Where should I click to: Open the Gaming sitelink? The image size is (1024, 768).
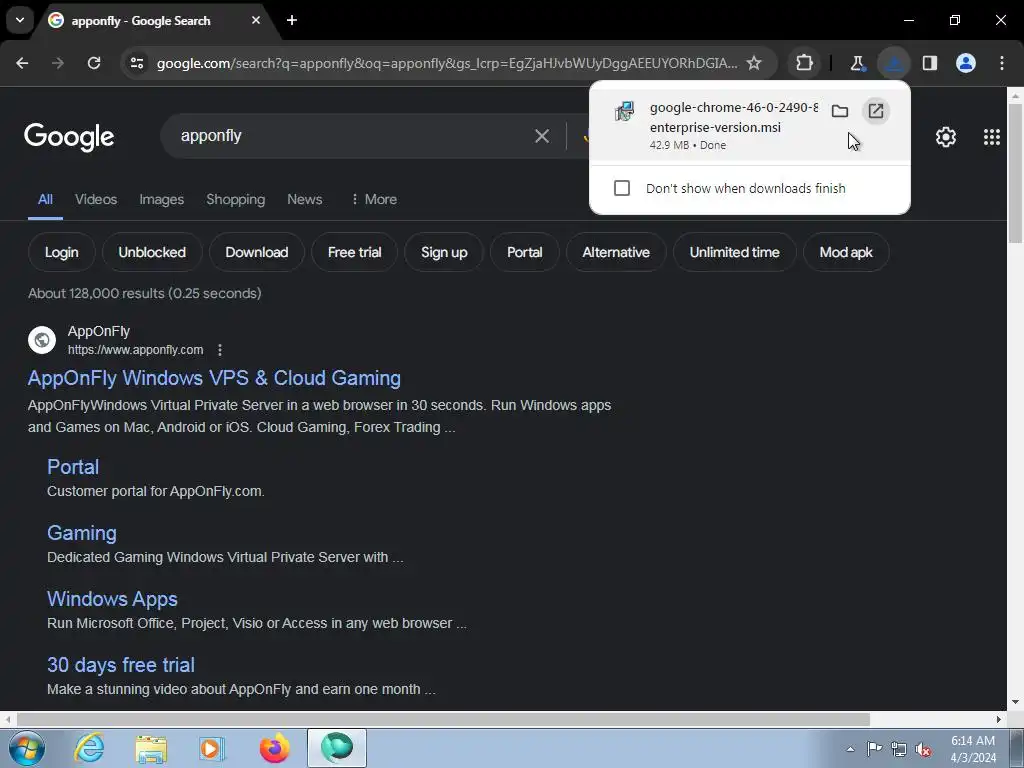click(82, 533)
